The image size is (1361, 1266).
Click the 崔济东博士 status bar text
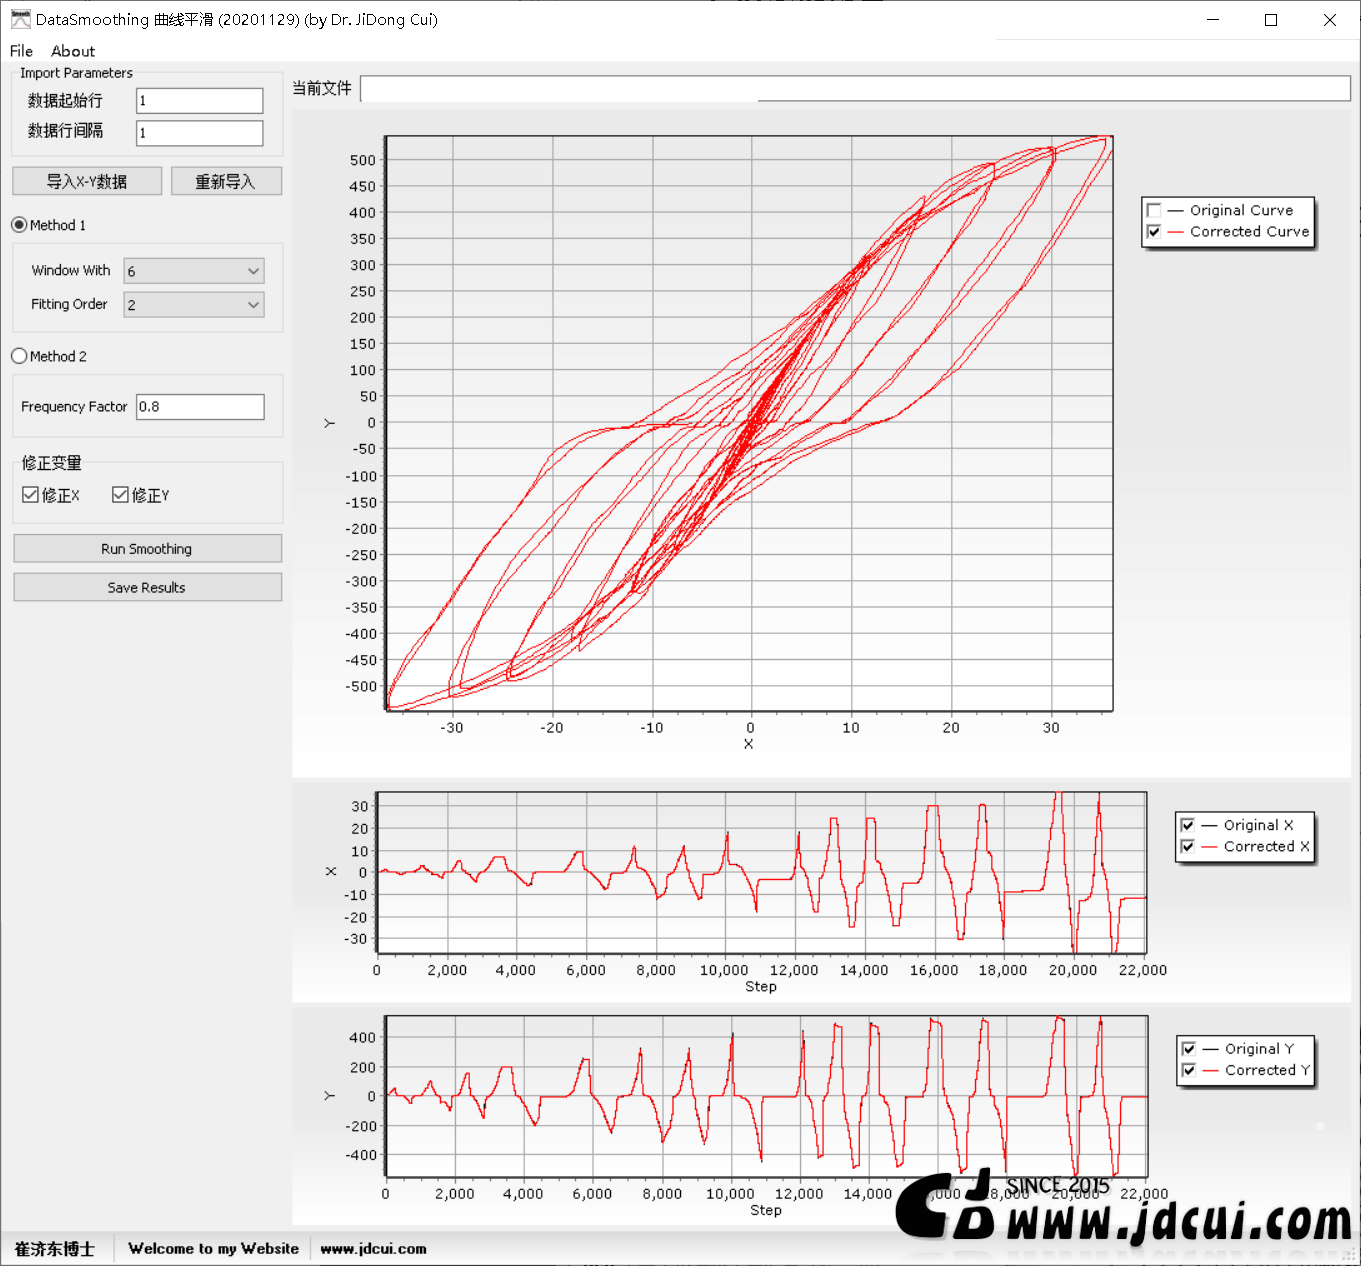(54, 1249)
